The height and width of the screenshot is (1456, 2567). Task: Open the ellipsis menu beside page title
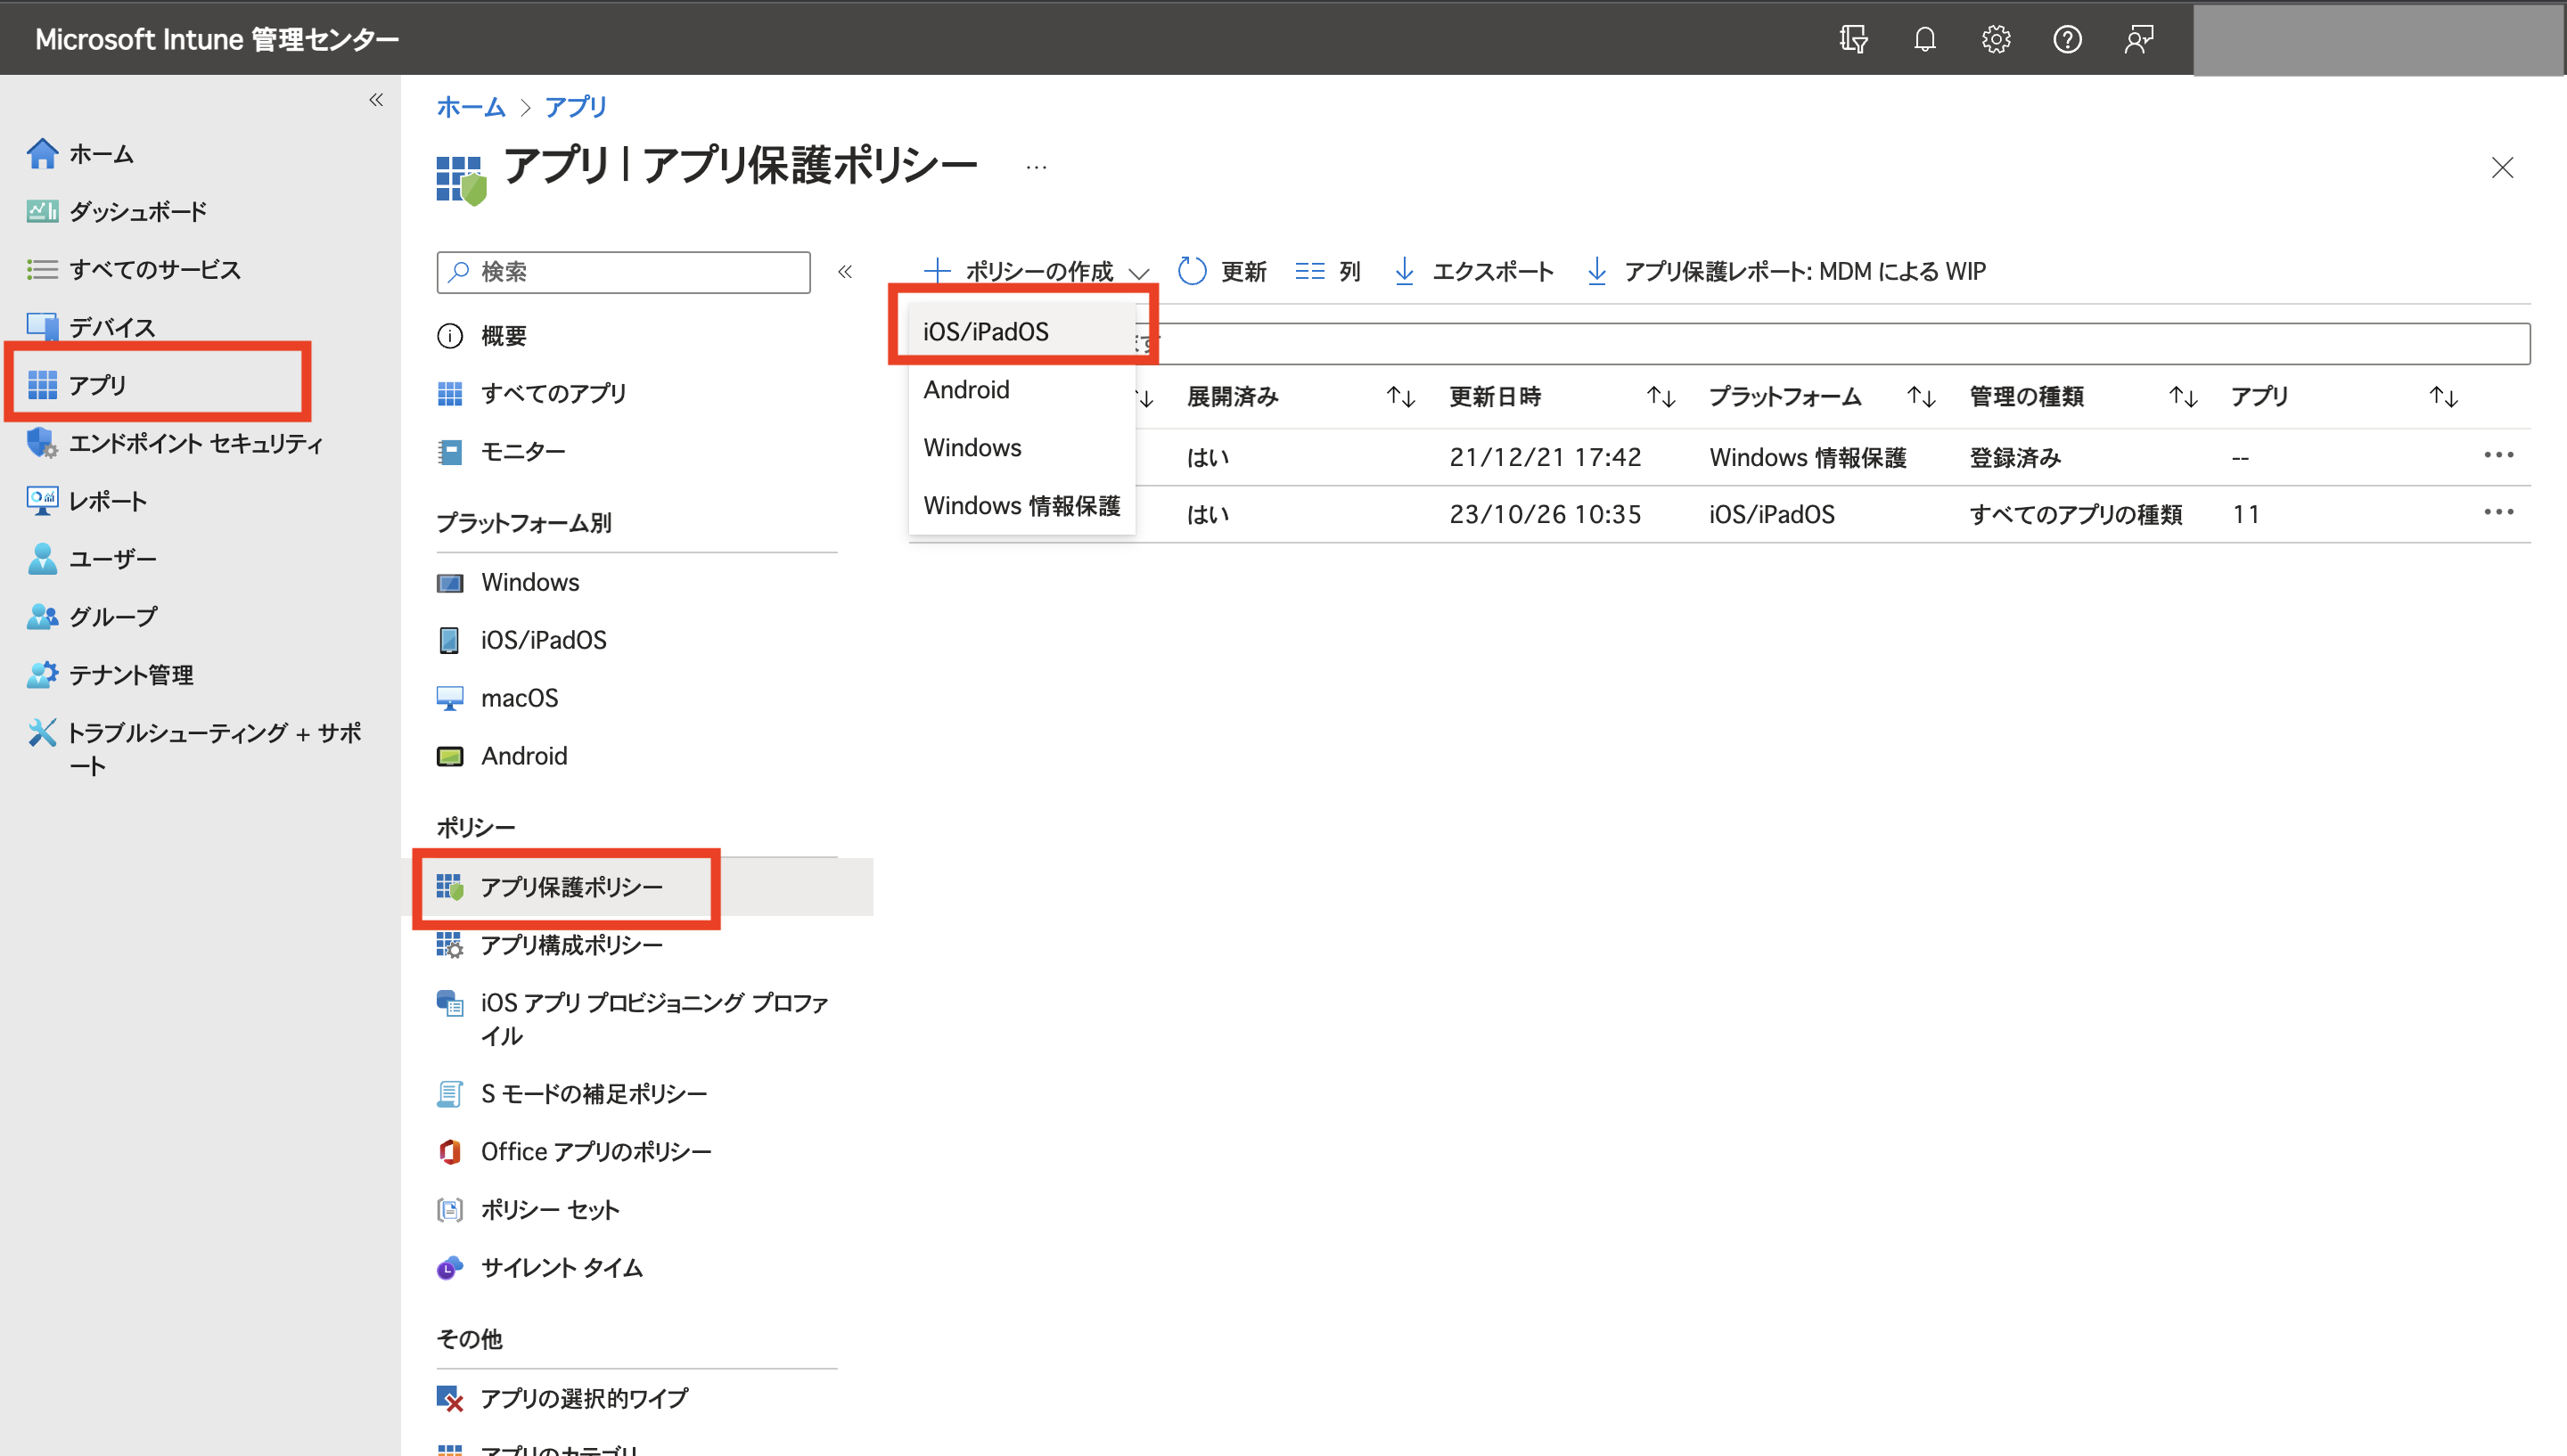tap(1036, 167)
